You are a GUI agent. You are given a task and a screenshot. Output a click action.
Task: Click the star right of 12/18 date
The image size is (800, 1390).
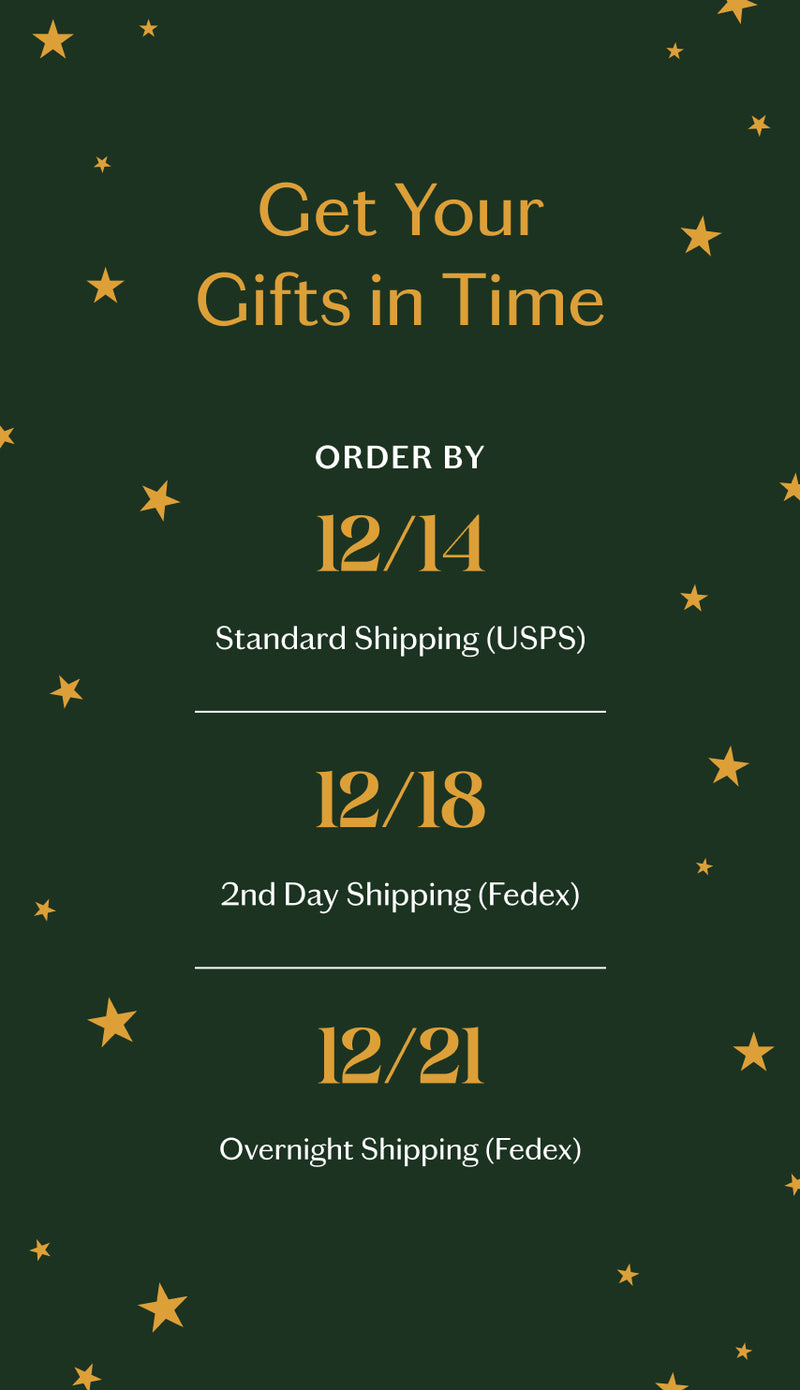tap(728, 767)
